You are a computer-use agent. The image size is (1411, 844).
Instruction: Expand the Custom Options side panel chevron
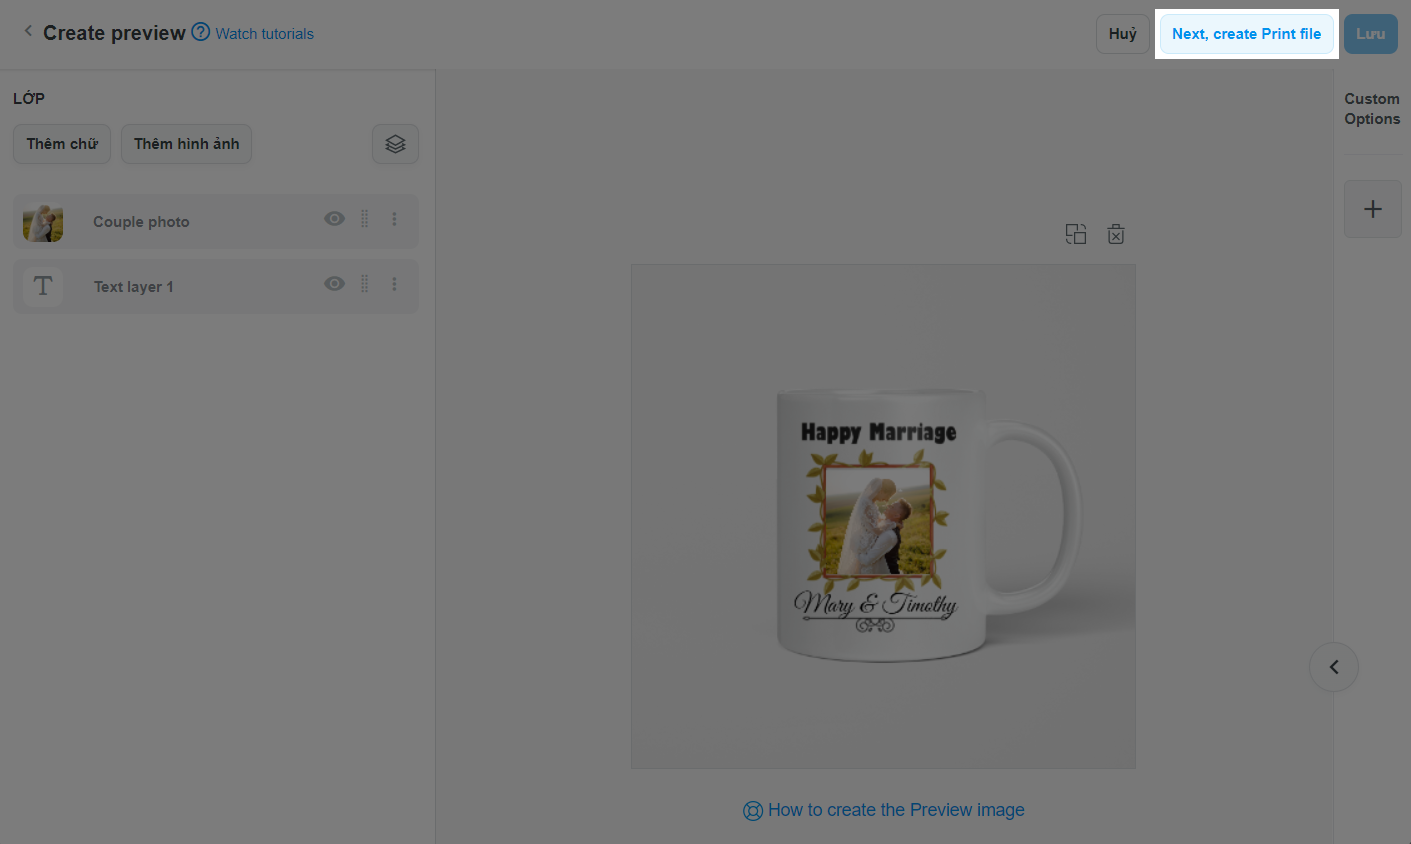tap(1333, 667)
